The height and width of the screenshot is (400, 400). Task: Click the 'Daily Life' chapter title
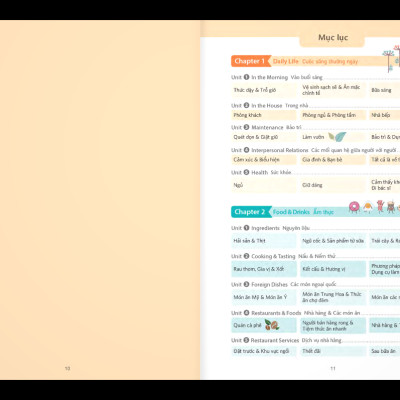[286, 61]
